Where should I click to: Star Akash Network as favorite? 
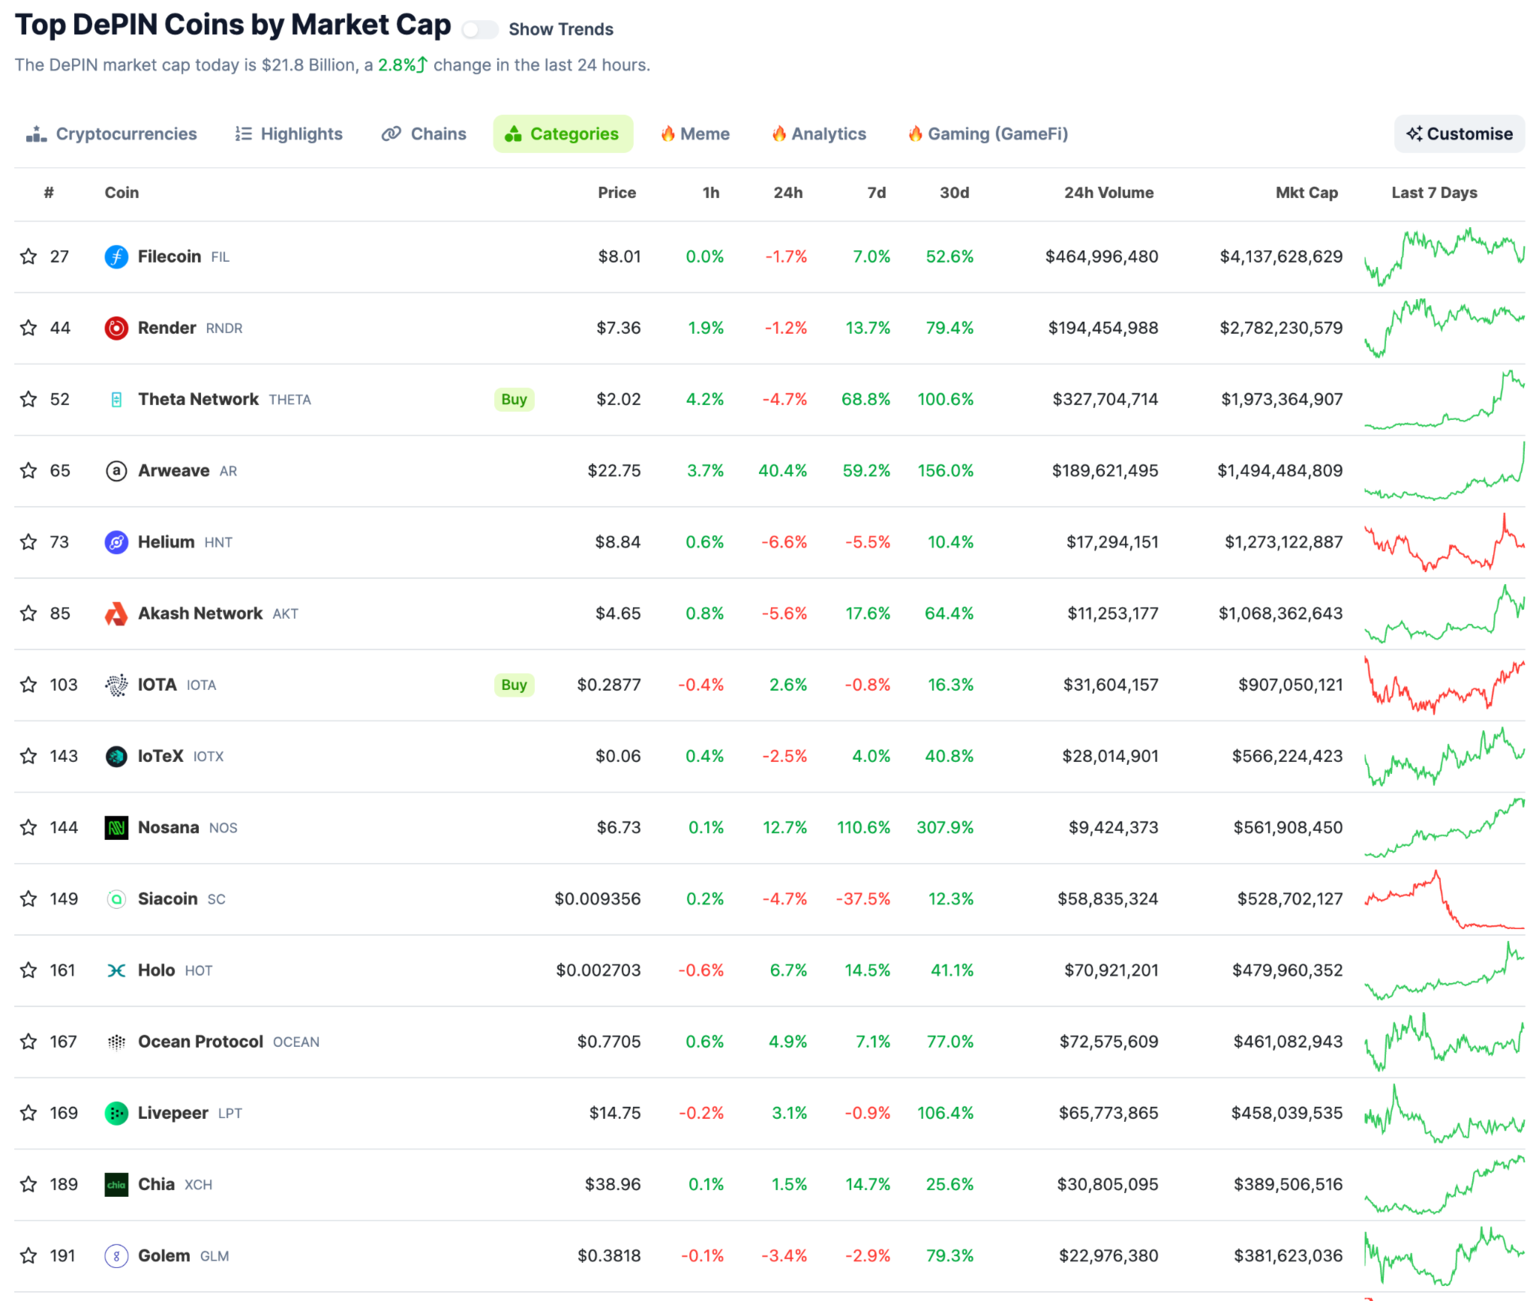point(29,613)
